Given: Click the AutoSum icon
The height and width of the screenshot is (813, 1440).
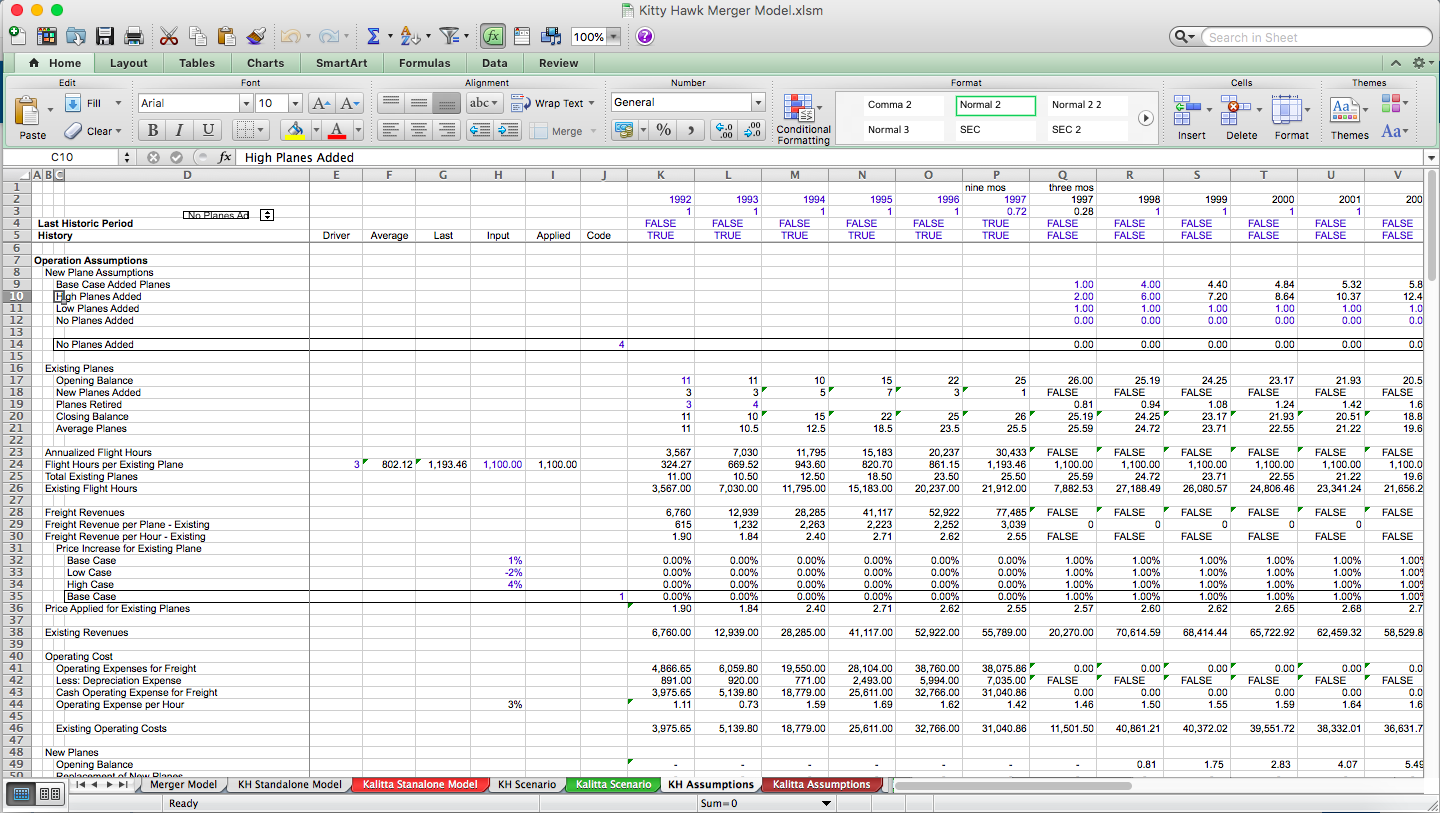Looking at the screenshot, I should pos(375,35).
